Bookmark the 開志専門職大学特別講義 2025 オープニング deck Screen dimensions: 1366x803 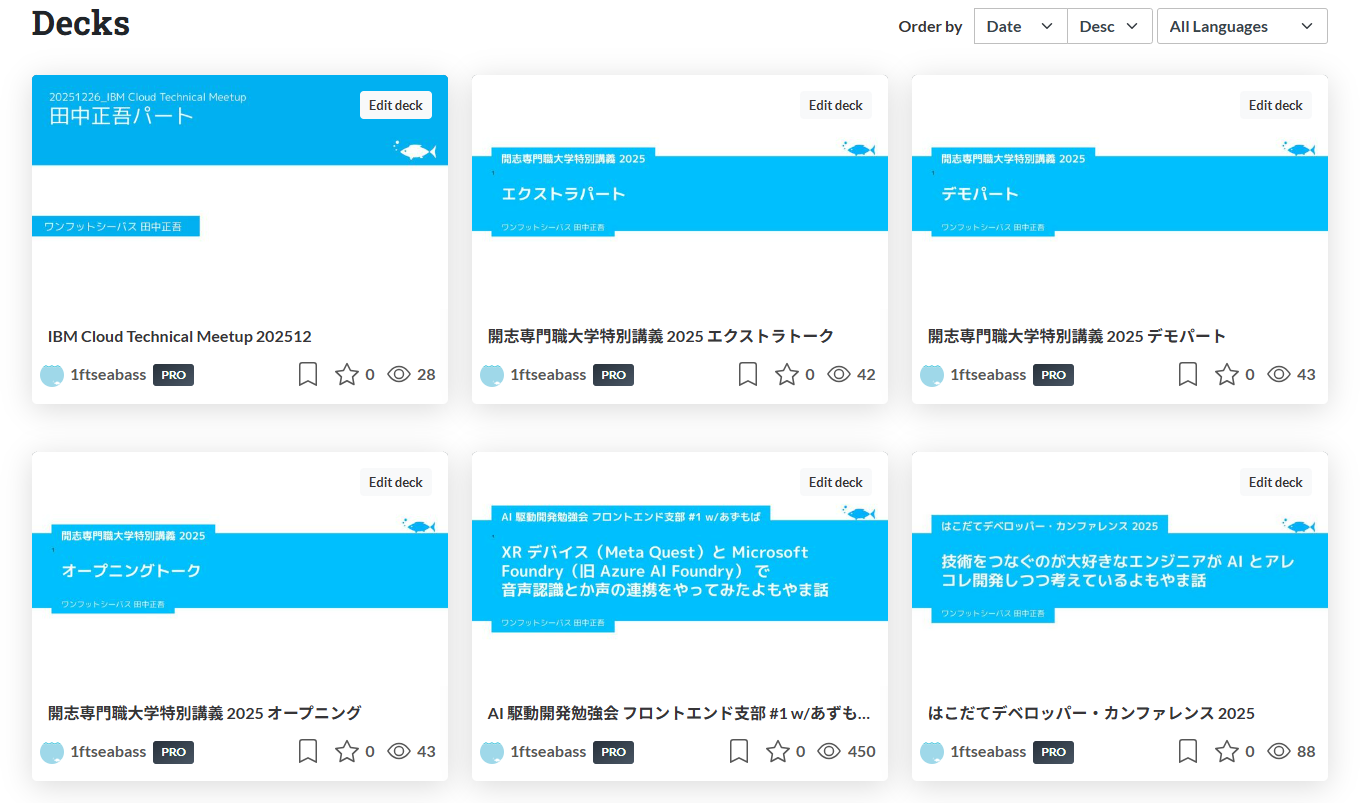click(x=308, y=752)
